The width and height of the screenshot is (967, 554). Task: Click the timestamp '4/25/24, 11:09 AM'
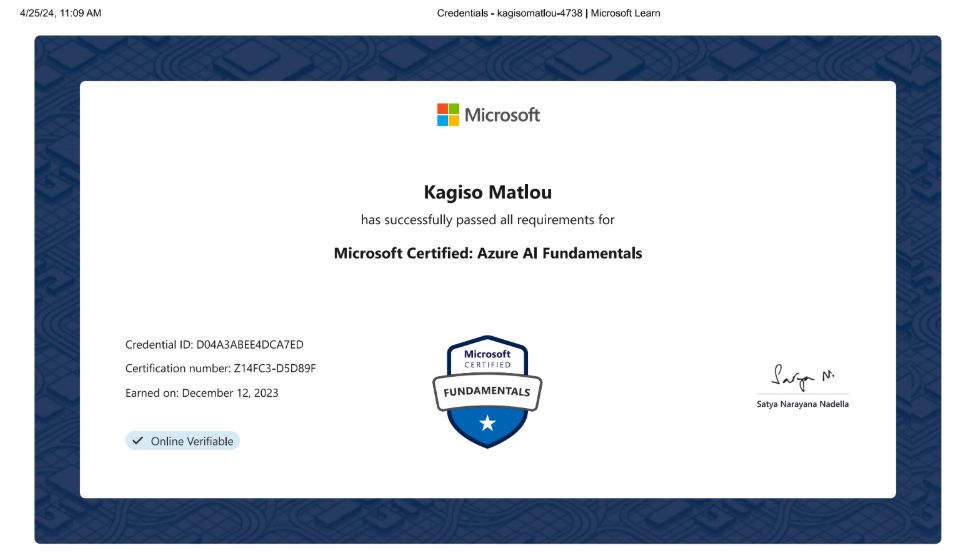click(x=60, y=13)
